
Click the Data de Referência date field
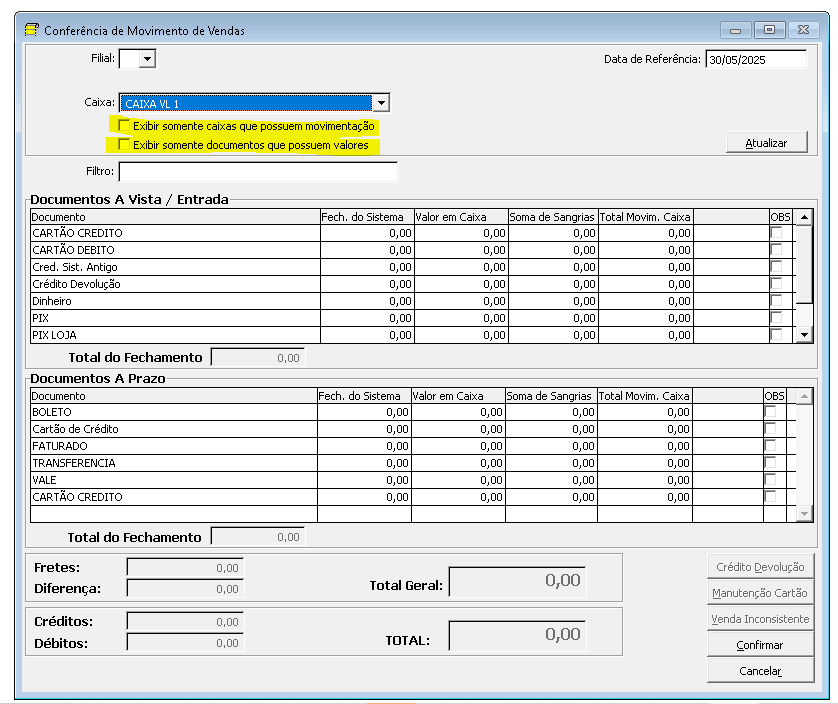(756, 59)
